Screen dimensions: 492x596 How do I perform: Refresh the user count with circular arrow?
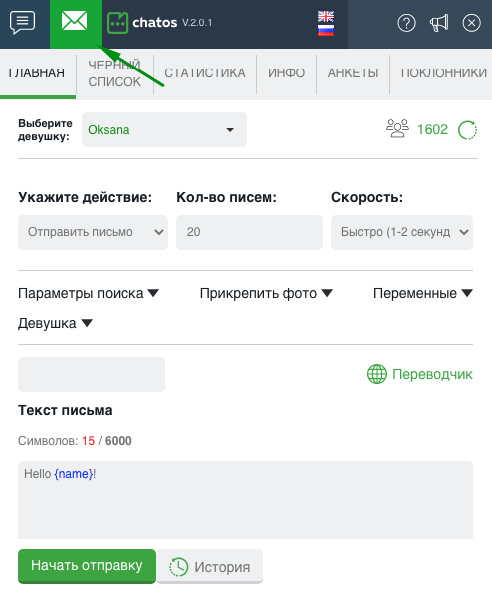tap(467, 130)
